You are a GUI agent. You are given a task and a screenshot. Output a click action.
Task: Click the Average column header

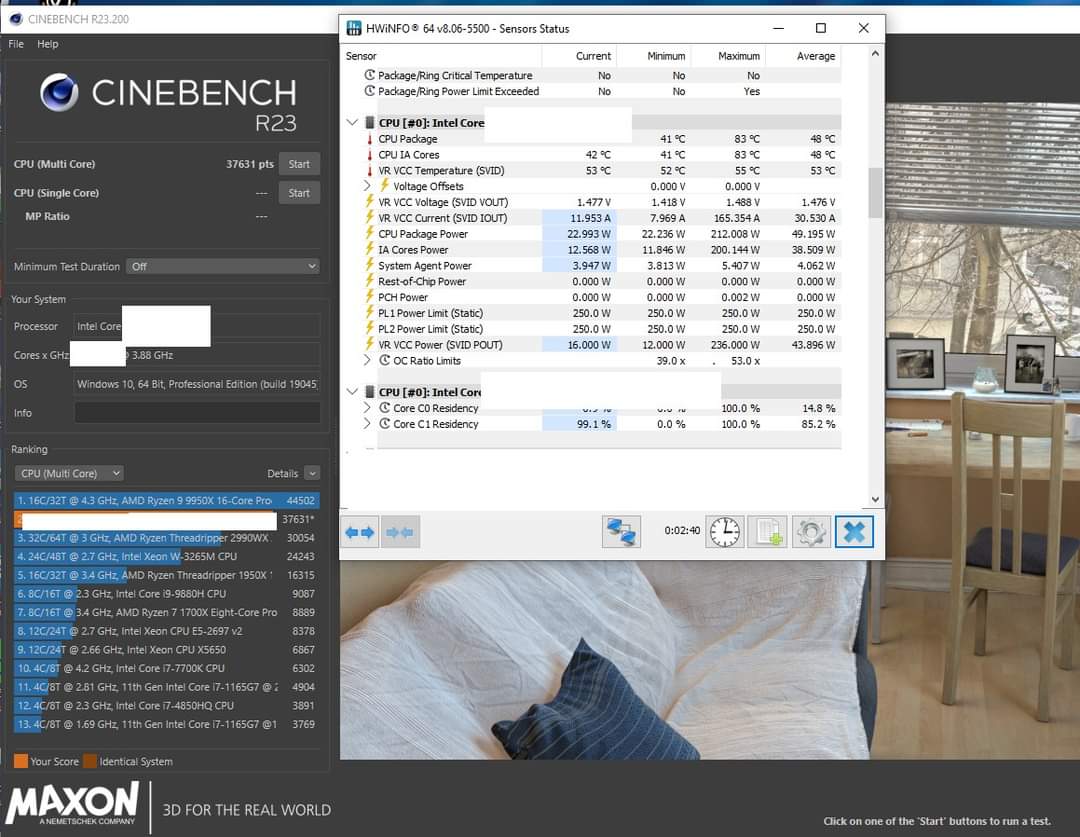pos(803,56)
